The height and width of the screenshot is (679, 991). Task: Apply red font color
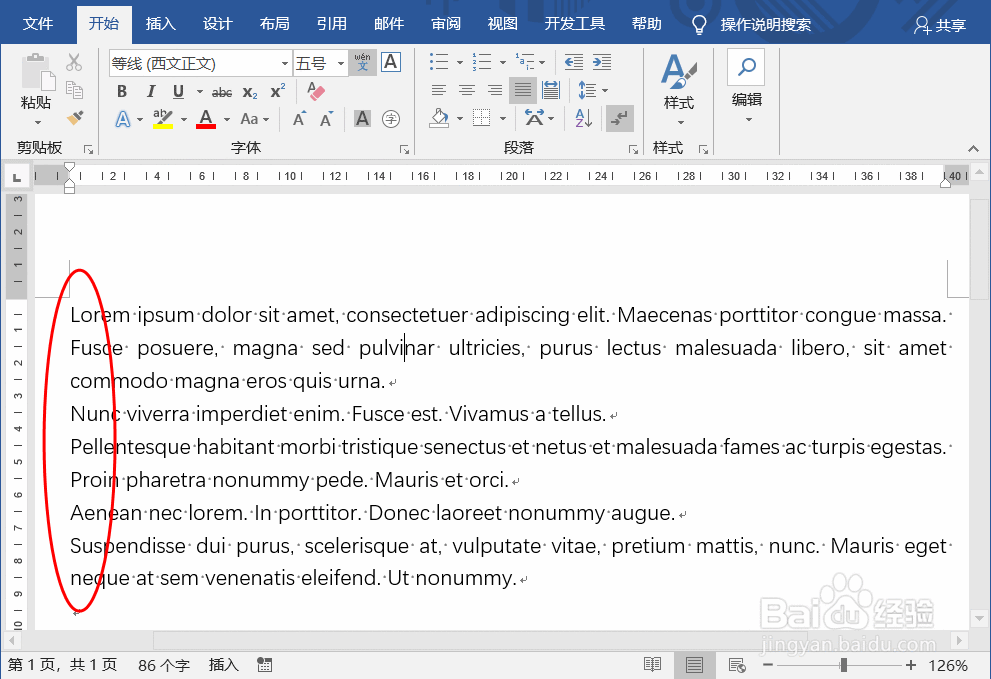coord(205,118)
